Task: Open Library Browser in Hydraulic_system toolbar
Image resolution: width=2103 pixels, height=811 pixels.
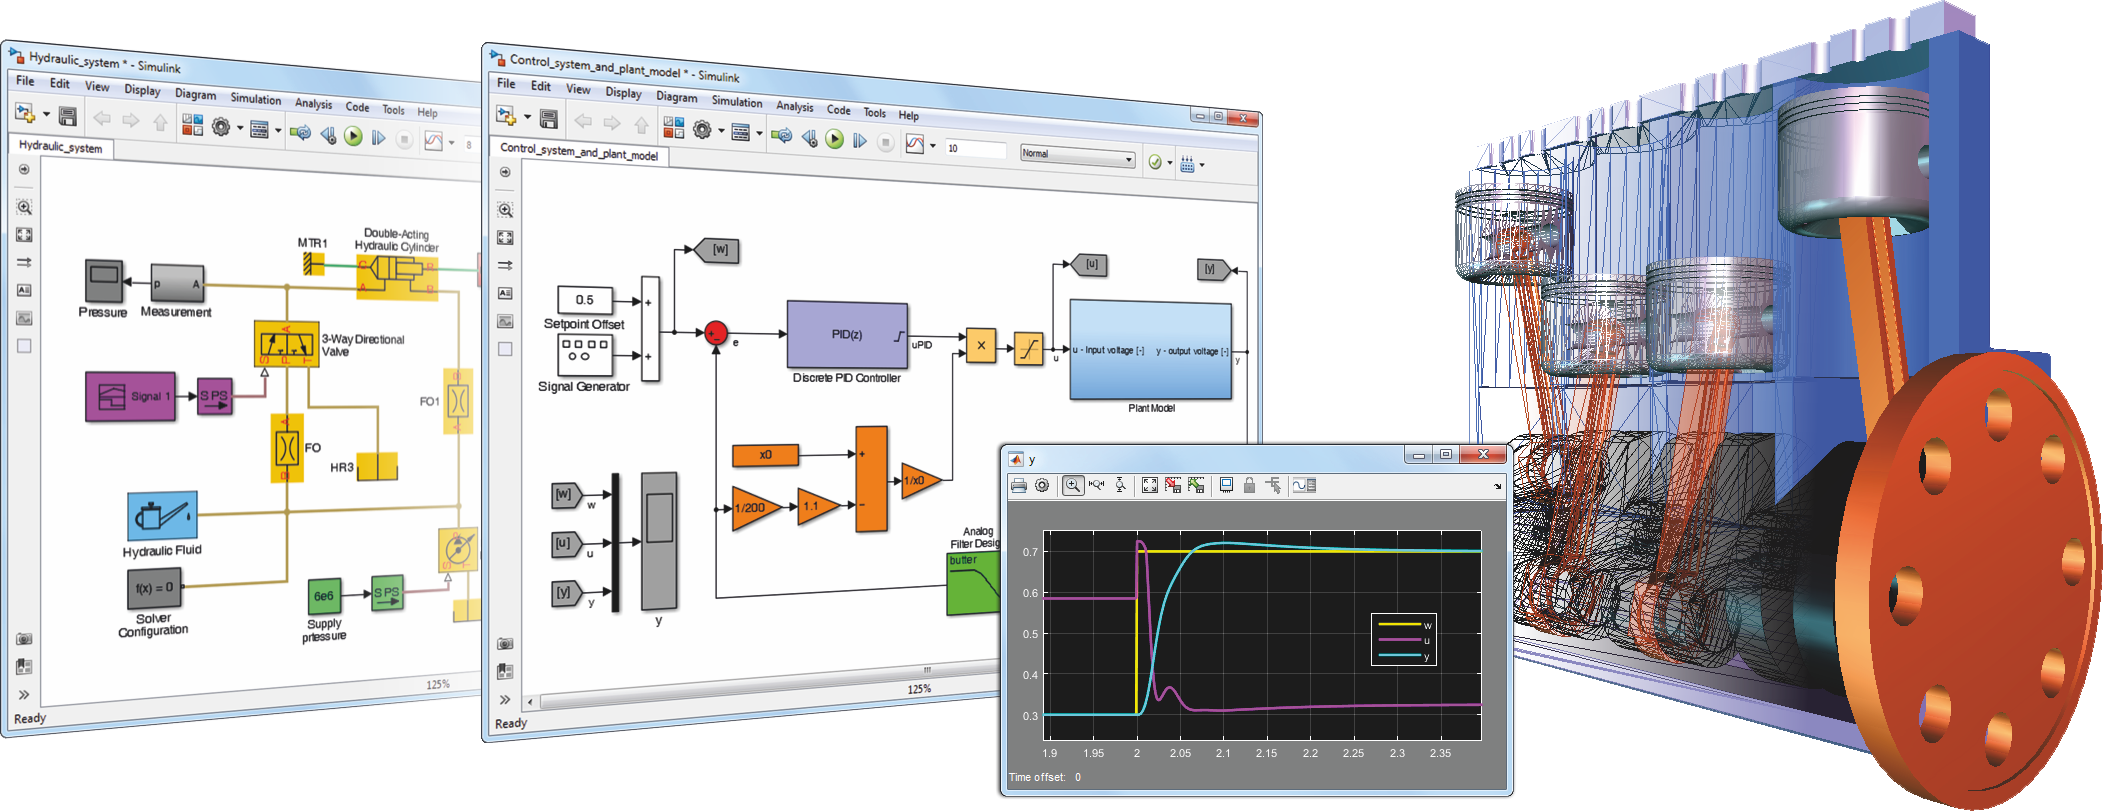Action: (192, 124)
